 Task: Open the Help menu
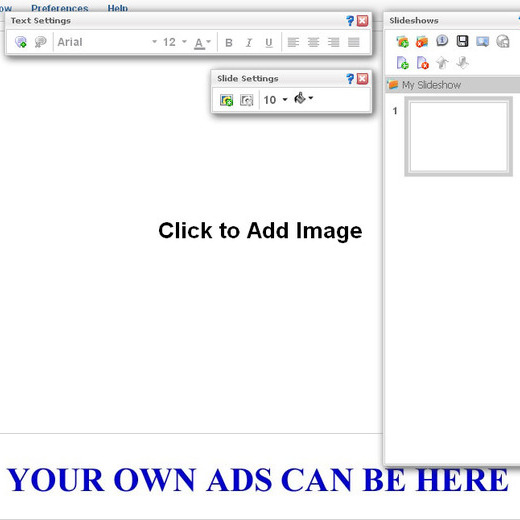(x=118, y=8)
